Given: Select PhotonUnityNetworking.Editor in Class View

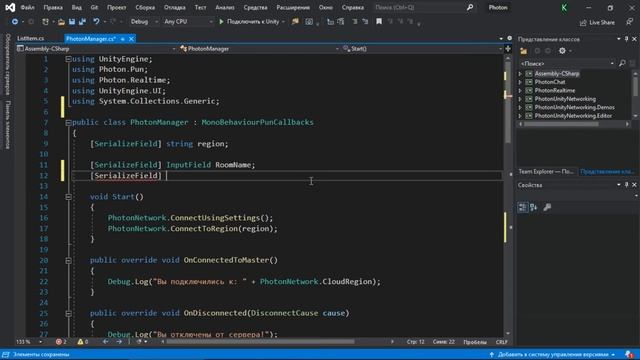Looking at the screenshot, I should click(x=573, y=116).
